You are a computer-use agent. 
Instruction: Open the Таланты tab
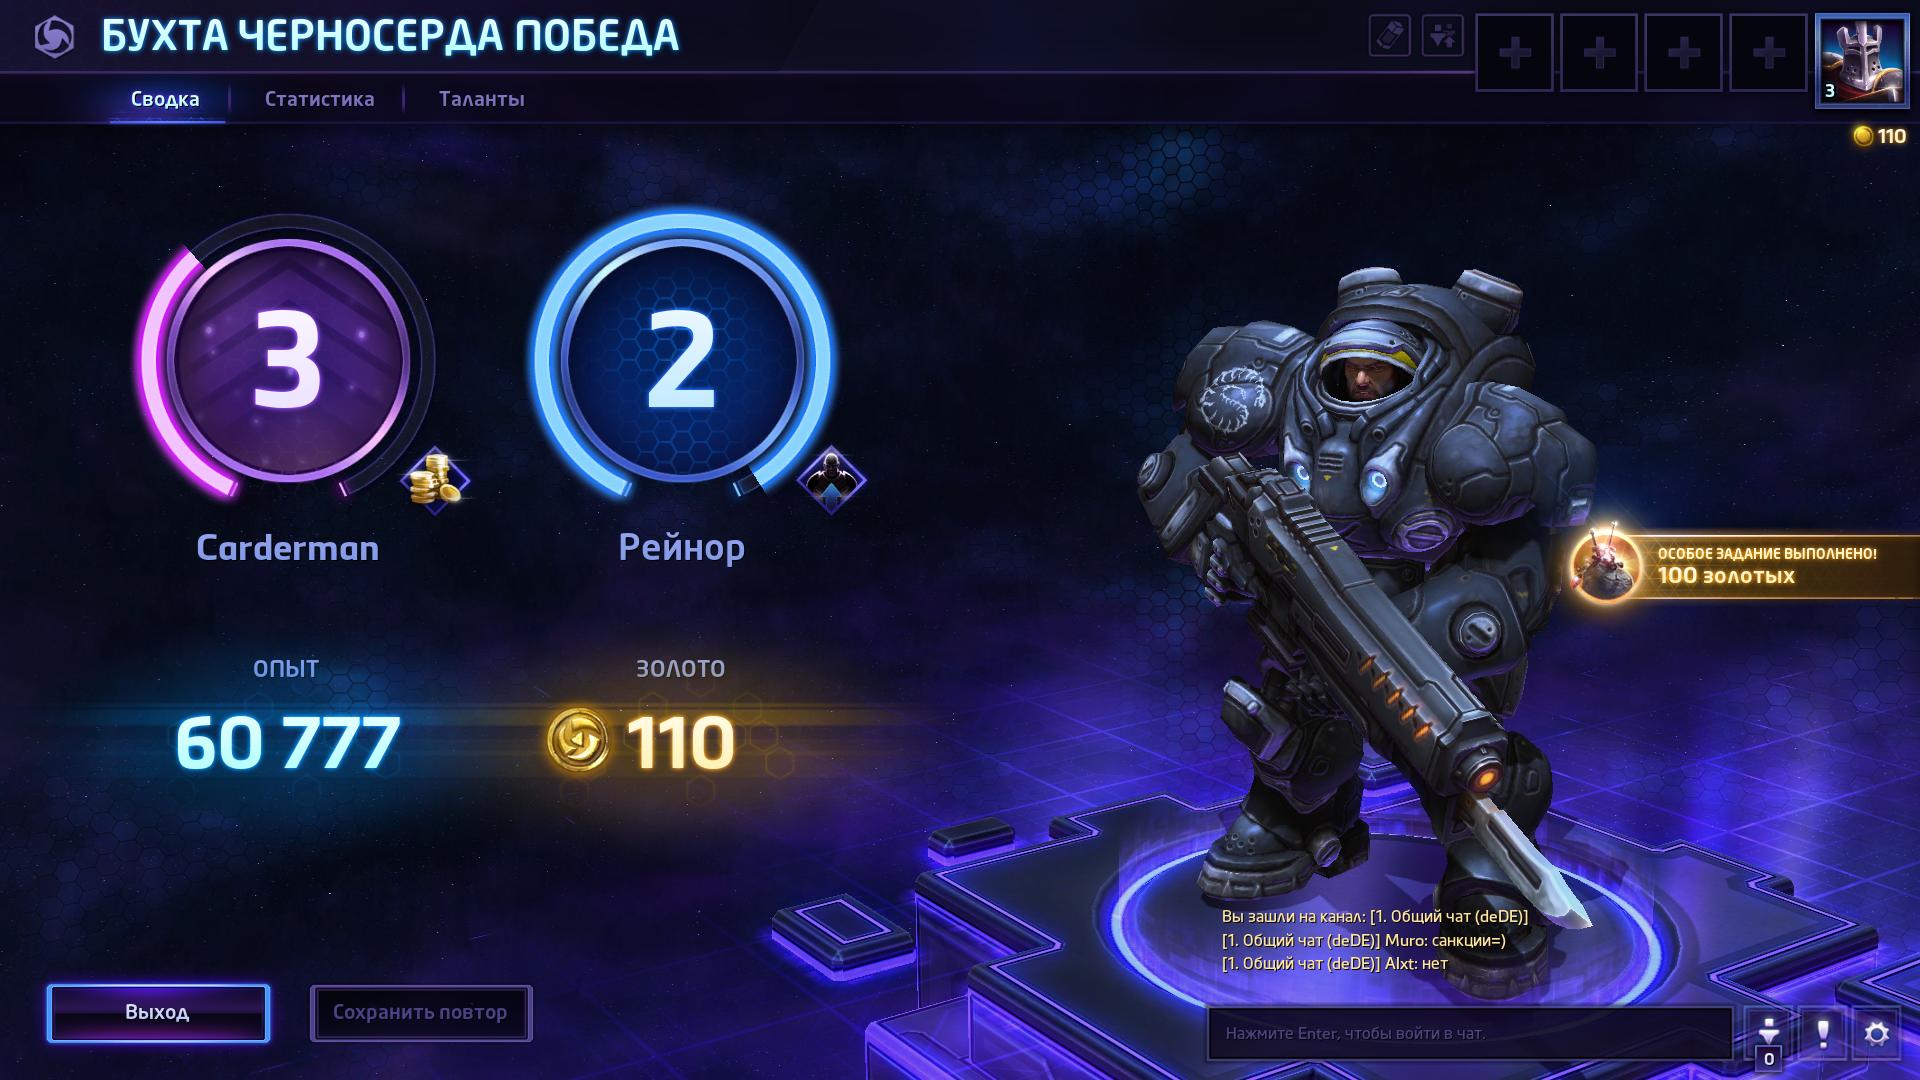pos(482,99)
